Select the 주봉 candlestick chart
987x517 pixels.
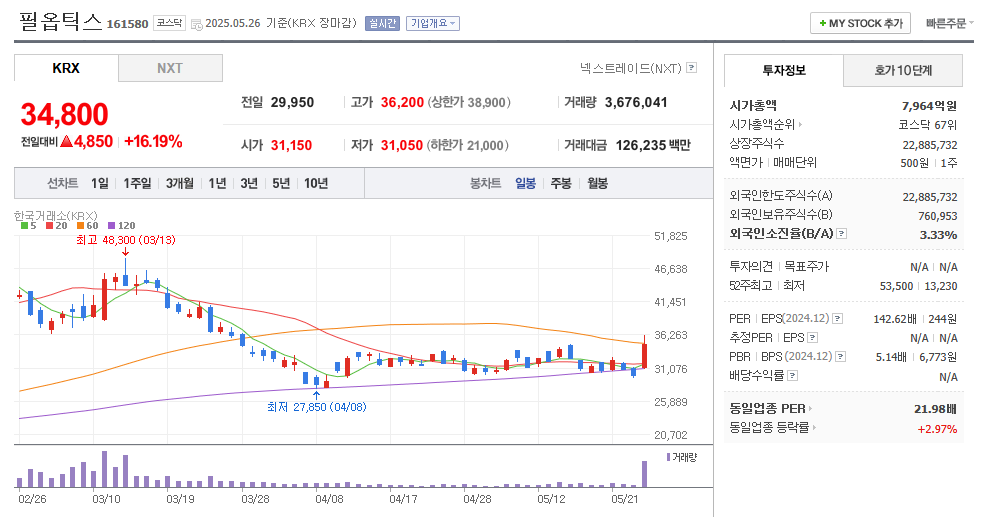561,183
